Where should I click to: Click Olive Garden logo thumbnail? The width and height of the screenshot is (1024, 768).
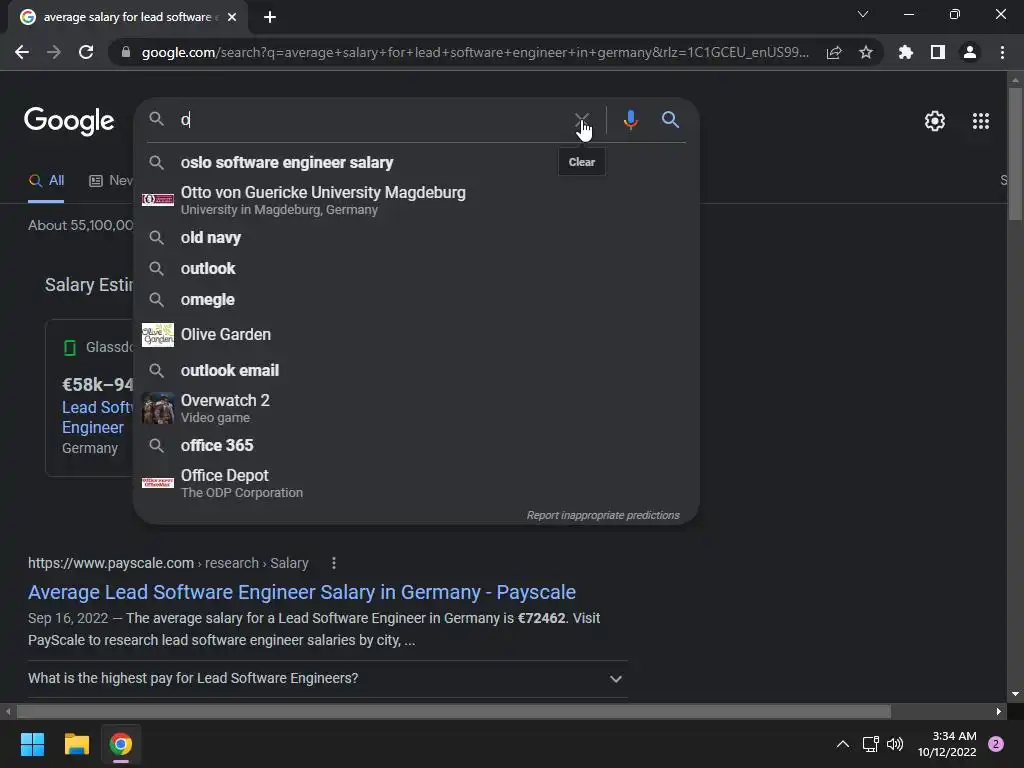pos(158,335)
